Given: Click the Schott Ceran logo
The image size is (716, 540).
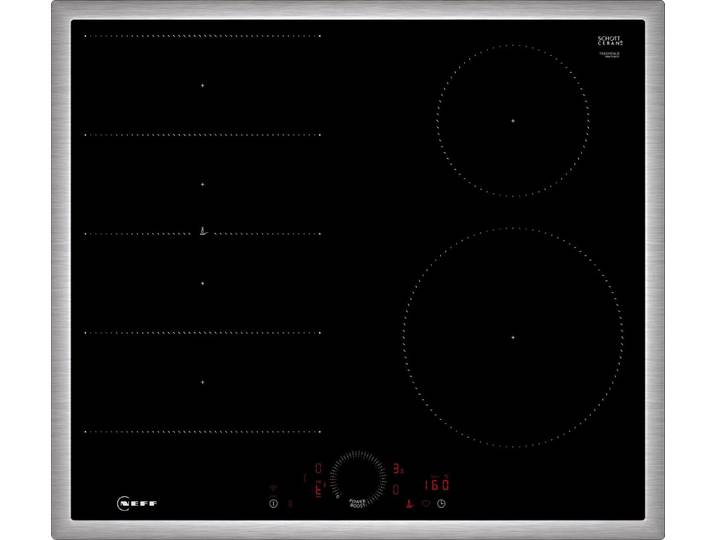Looking at the screenshot, I should tap(610, 41).
